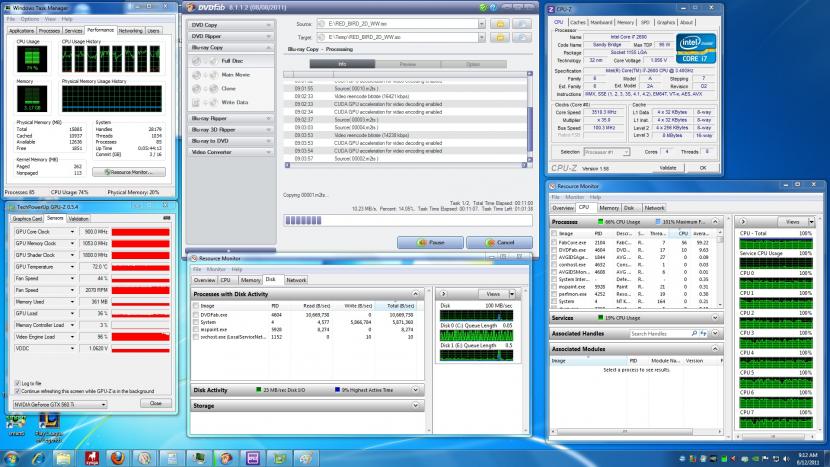
Task: Open DVDFab help via the blue question mark icon
Action: (493, 7)
